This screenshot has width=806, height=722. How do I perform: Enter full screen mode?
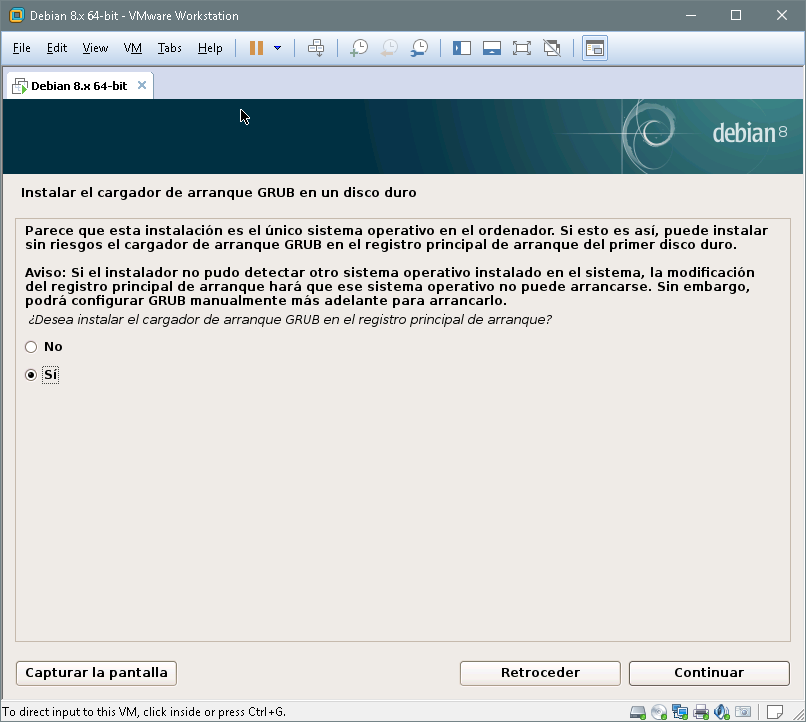point(521,48)
